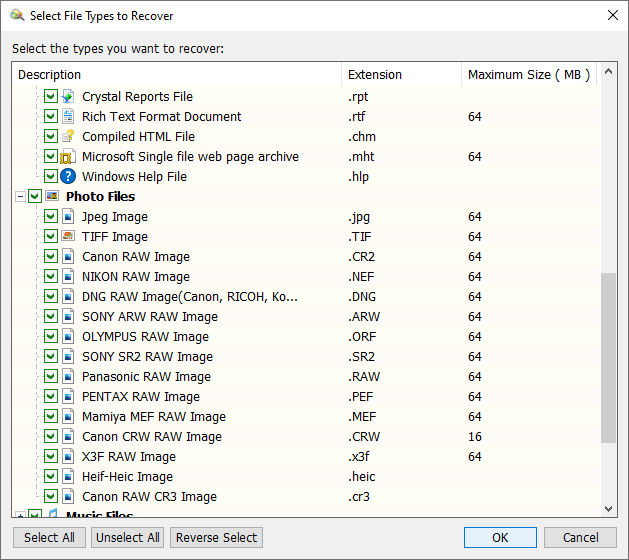
Task: Close the Select File Types dialog
Action: (x=613, y=16)
